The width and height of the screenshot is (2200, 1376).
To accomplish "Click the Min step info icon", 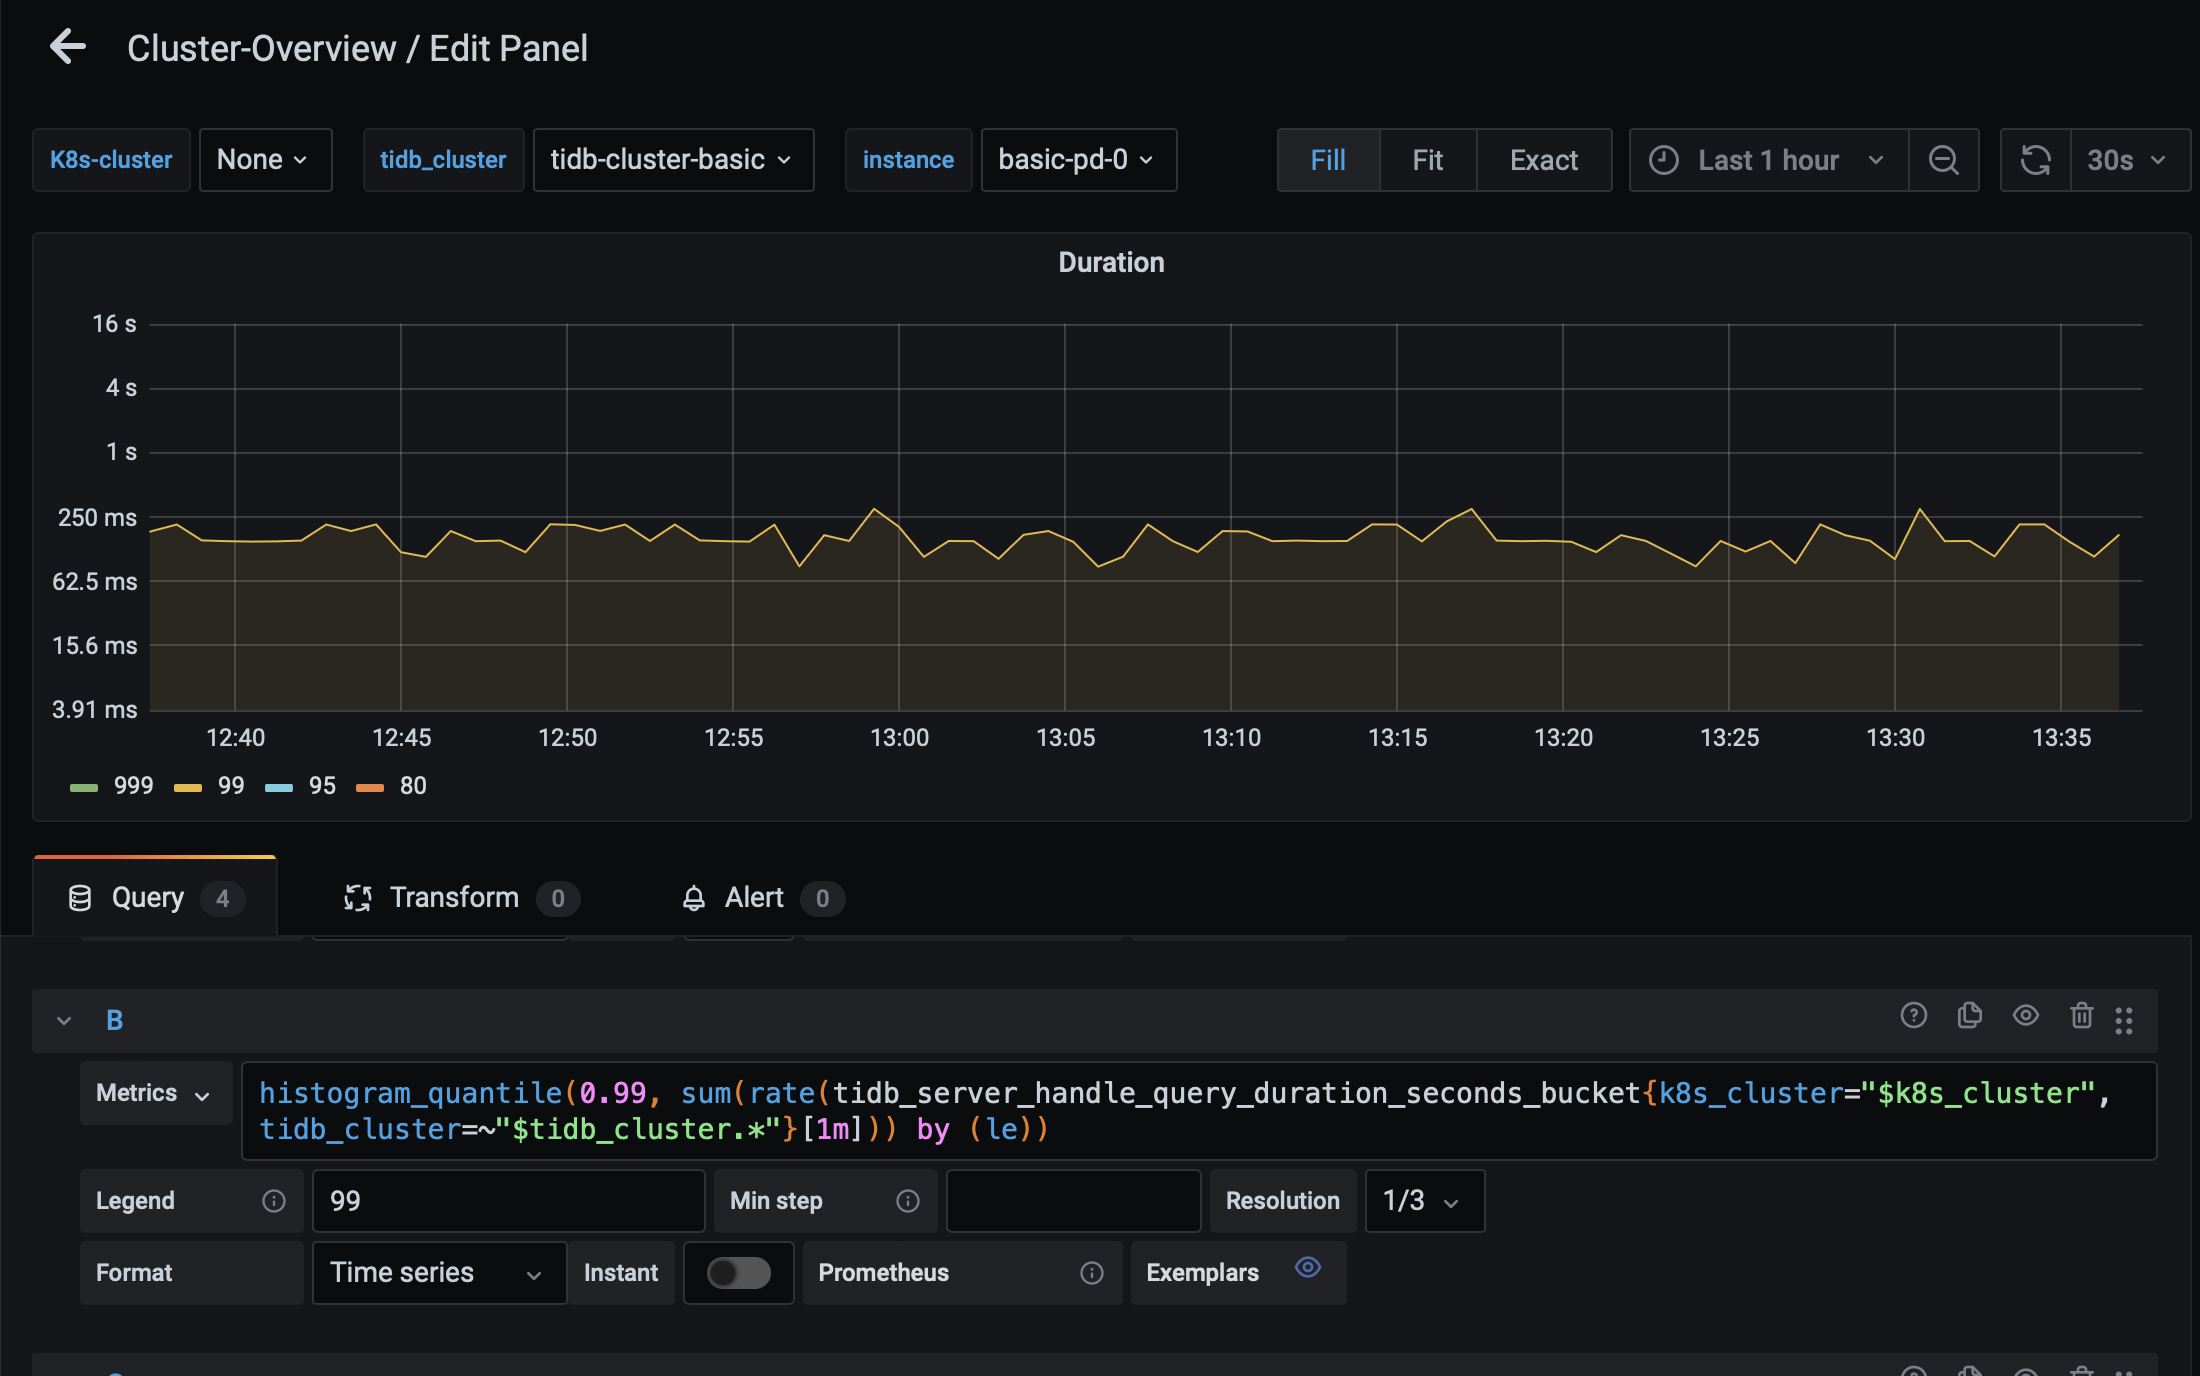I will coord(907,1201).
